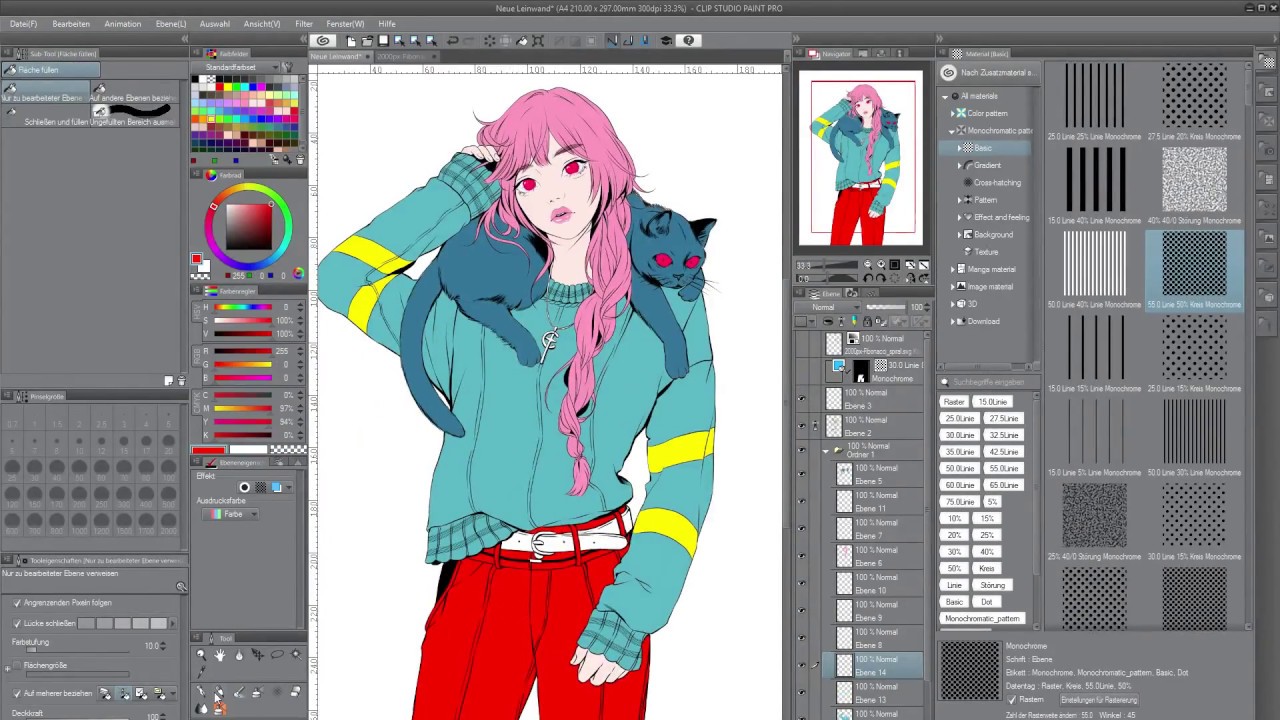Collapse the All materials tree node
1280x720 pixels.
(944, 96)
